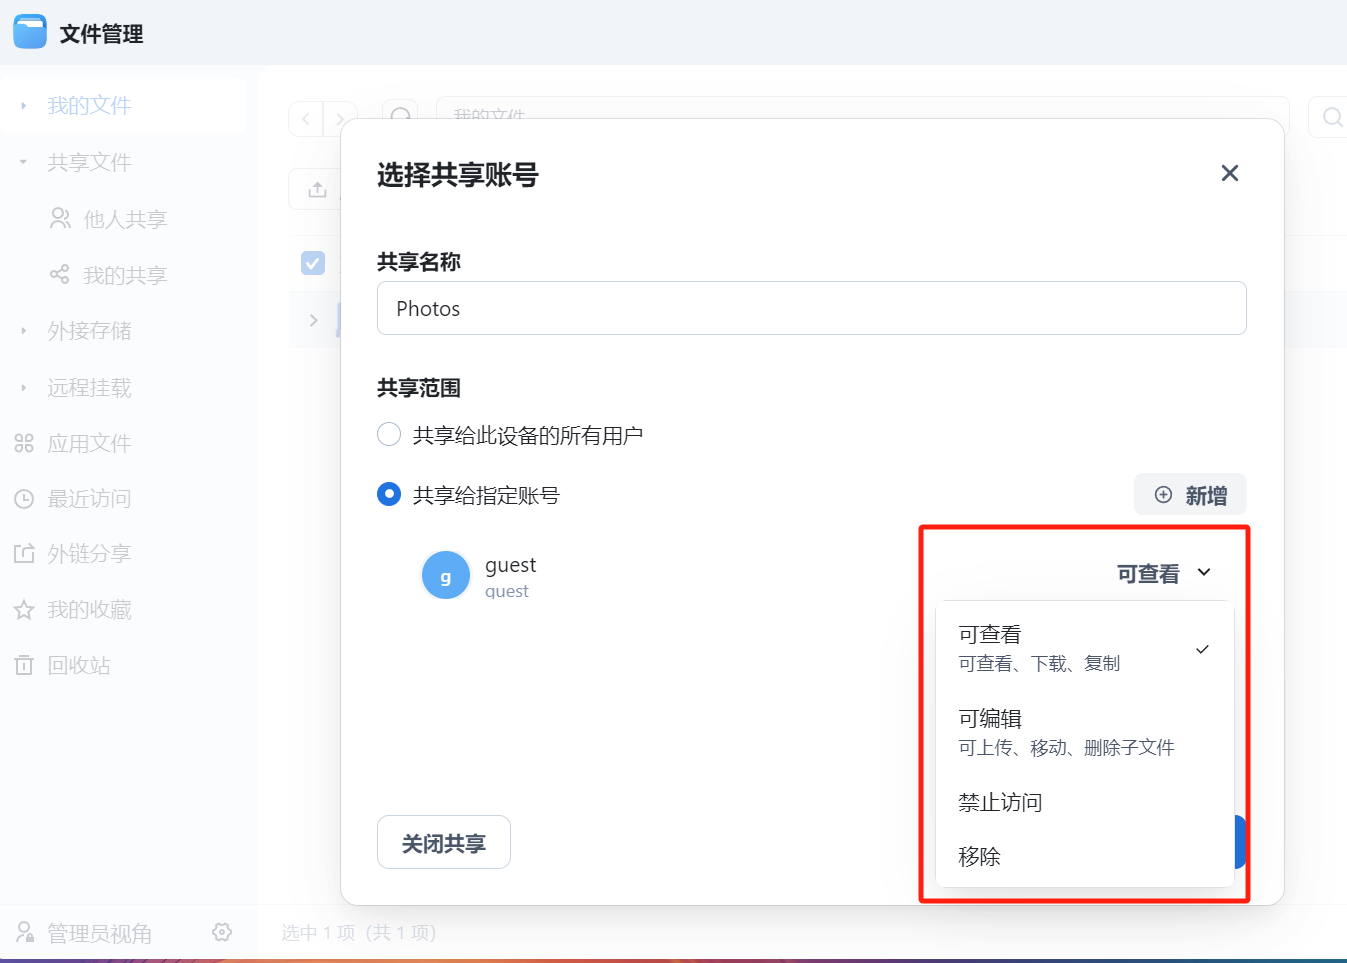Click the back navigation arrow
1347x963 pixels.
pos(306,119)
